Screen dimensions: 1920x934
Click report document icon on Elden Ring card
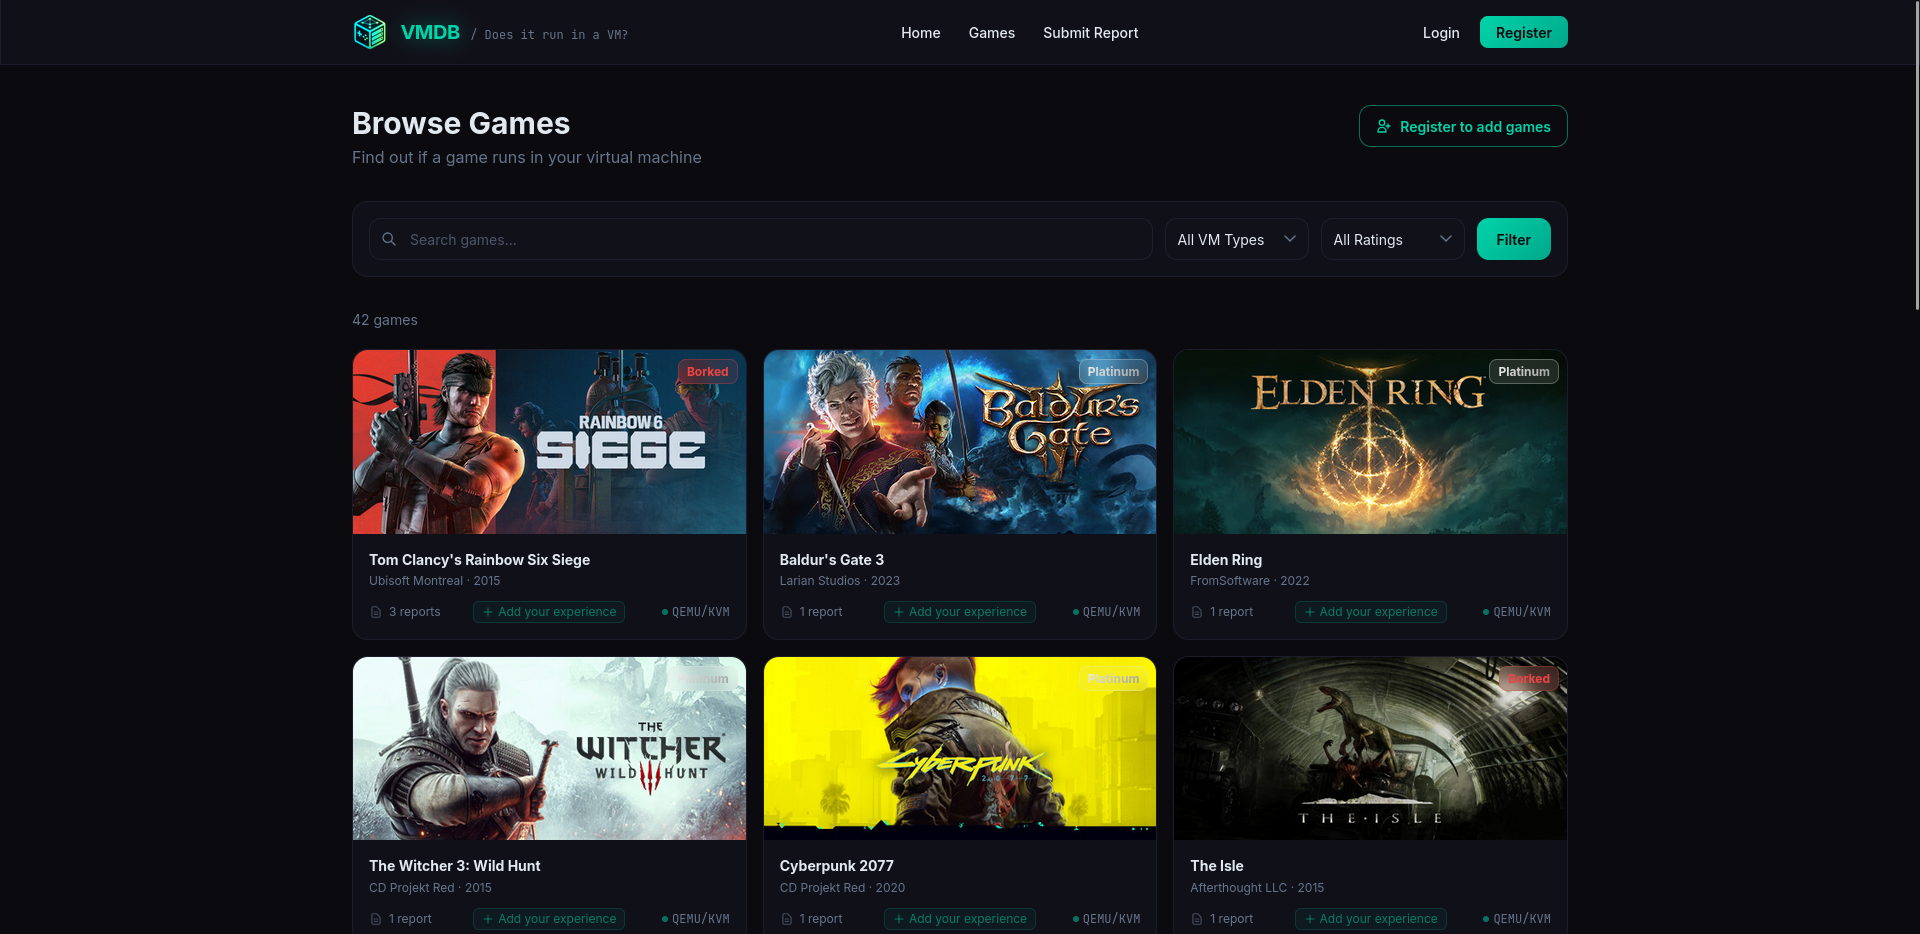pos(1197,612)
